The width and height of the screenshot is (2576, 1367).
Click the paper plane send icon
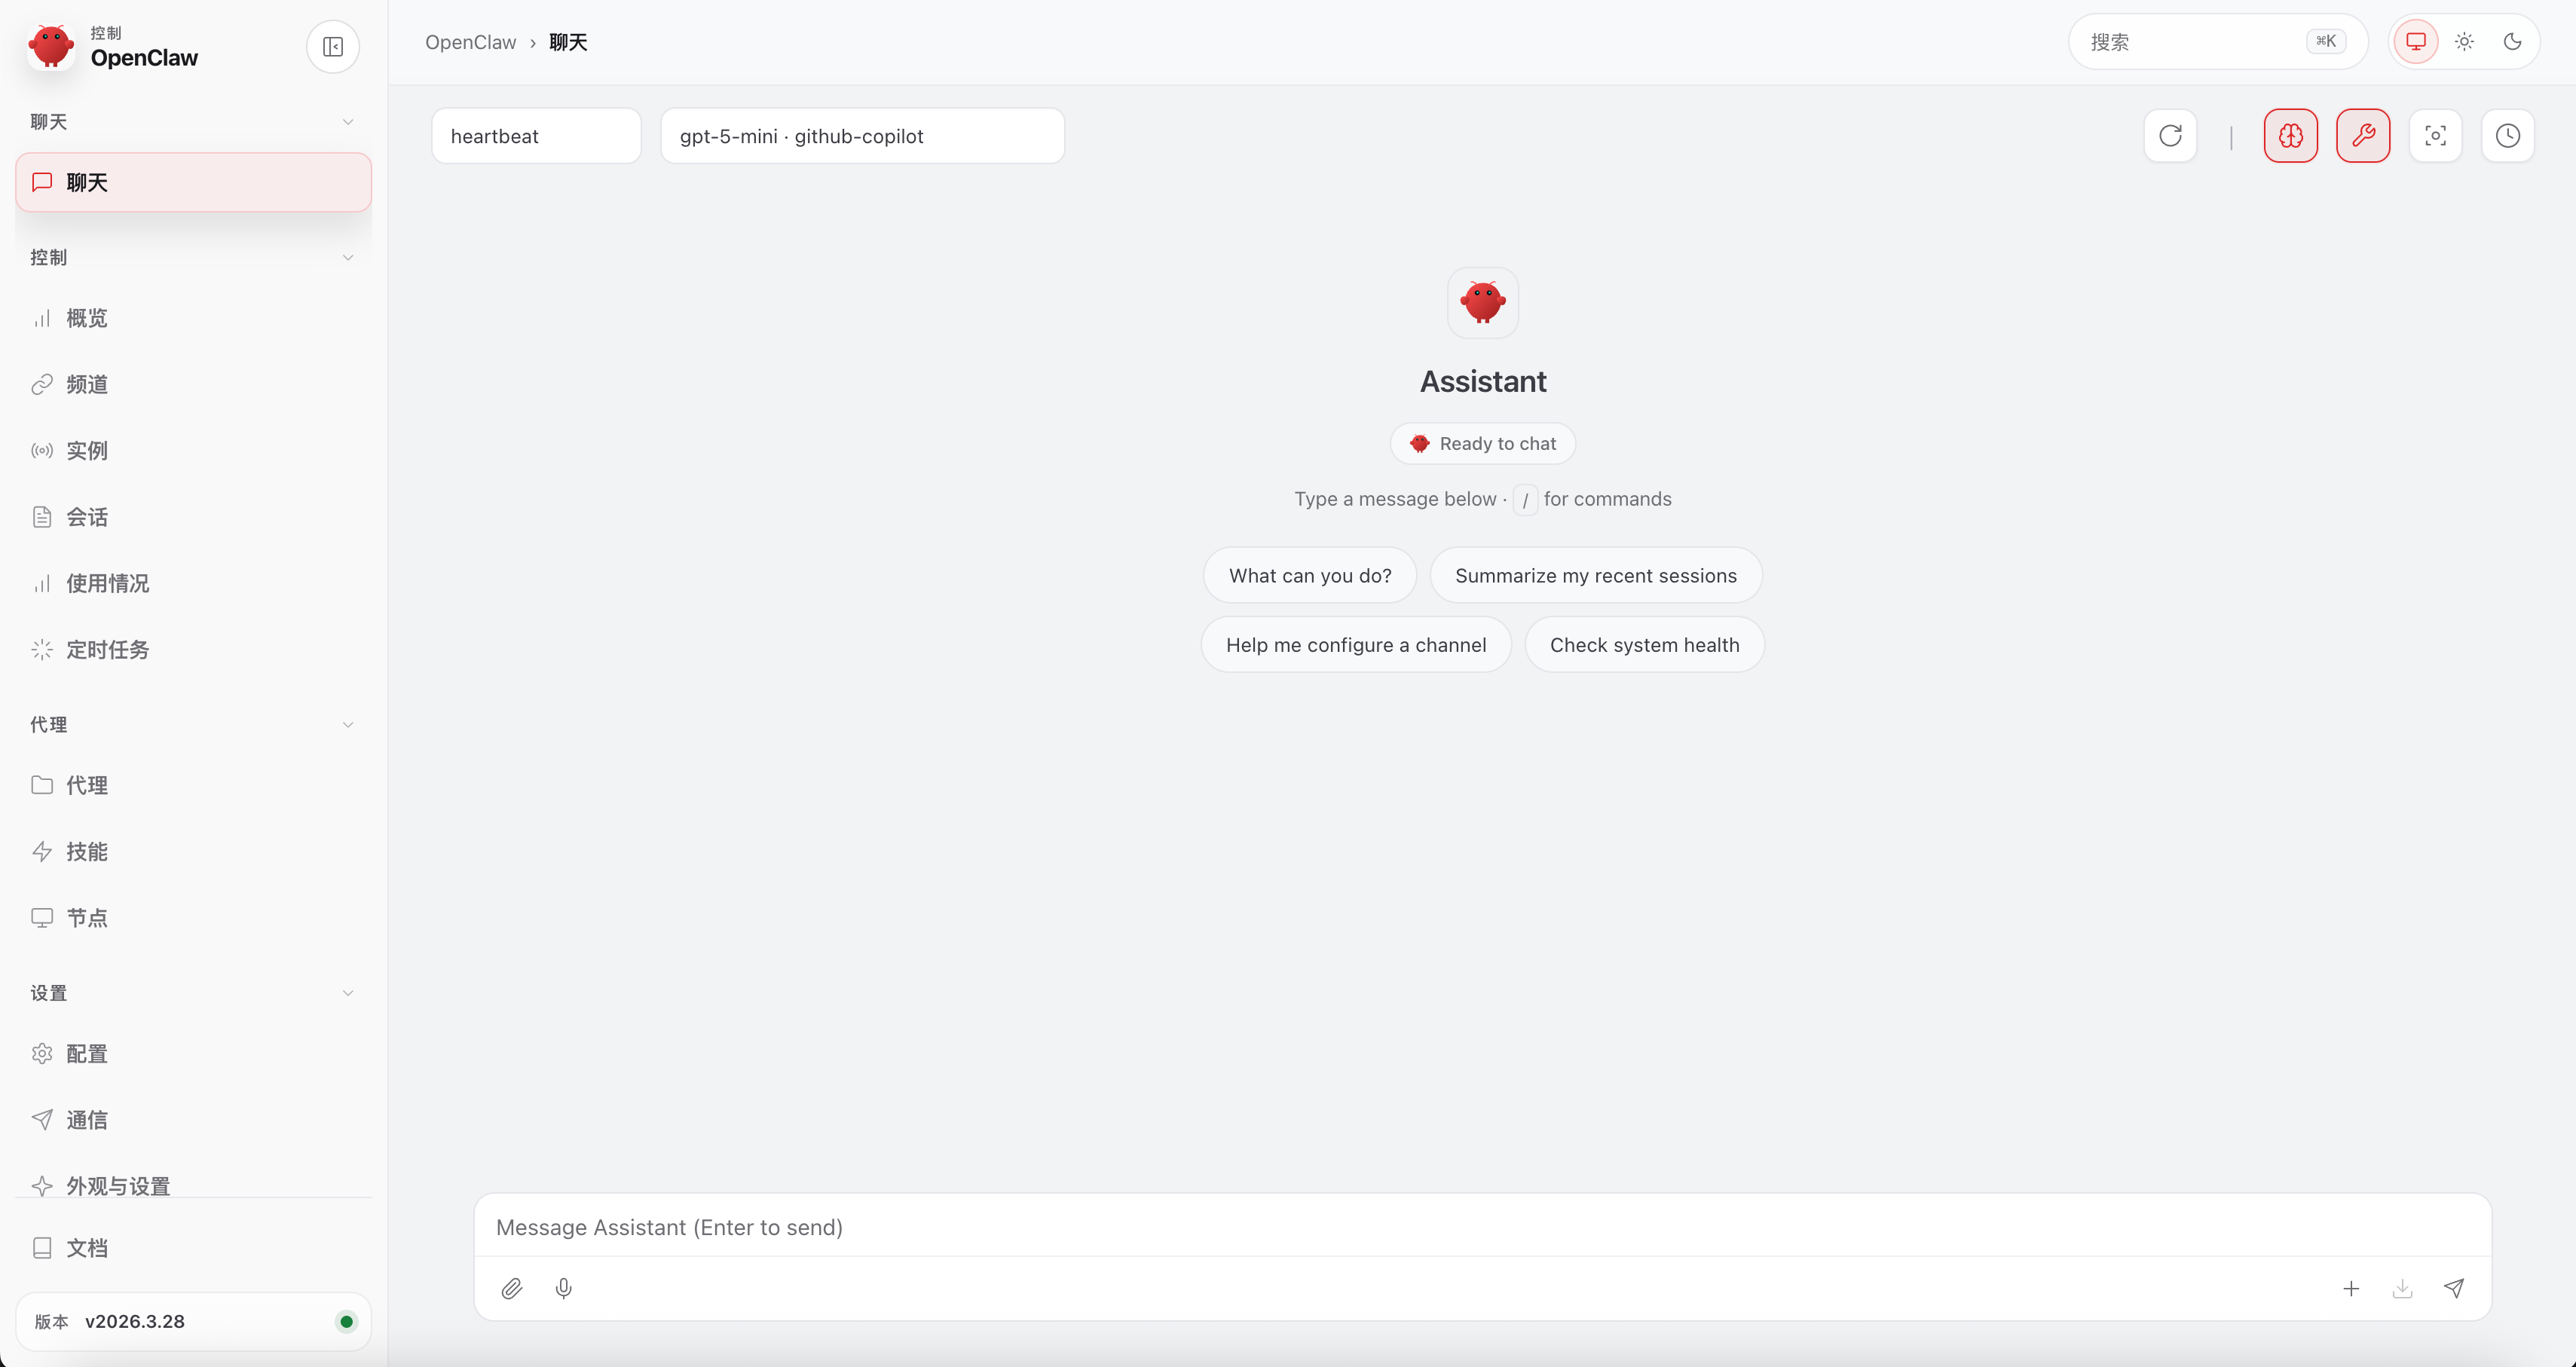point(2454,1288)
